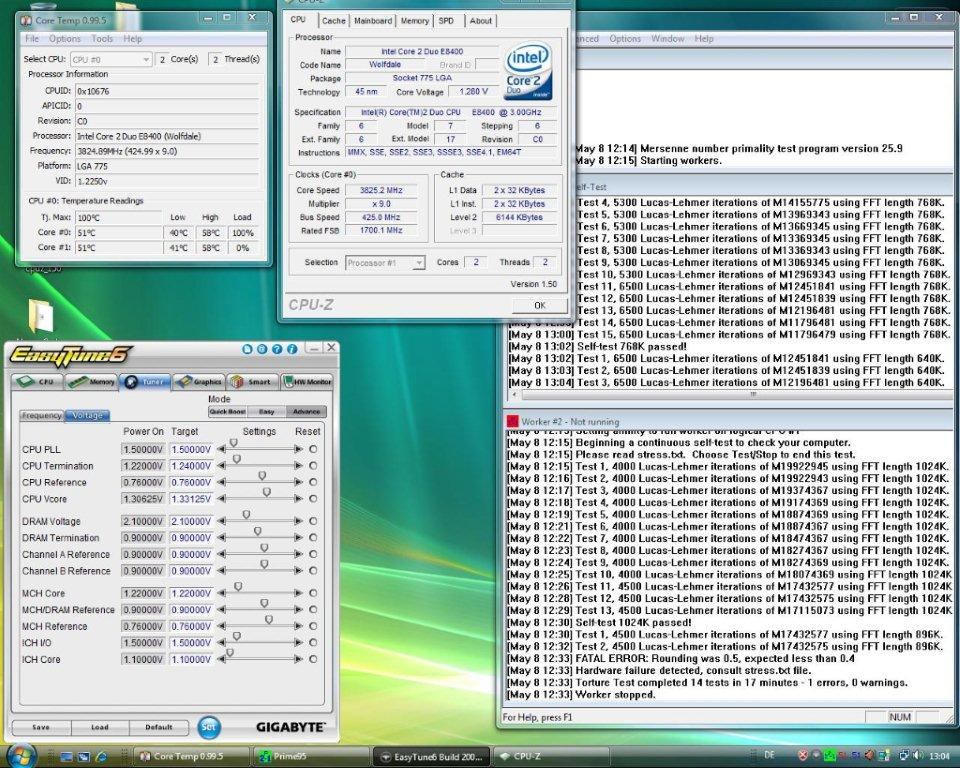The height and width of the screenshot is (768, 960).
Task: Select Easy mode in EasyTune6
Action: click(266, 412)
